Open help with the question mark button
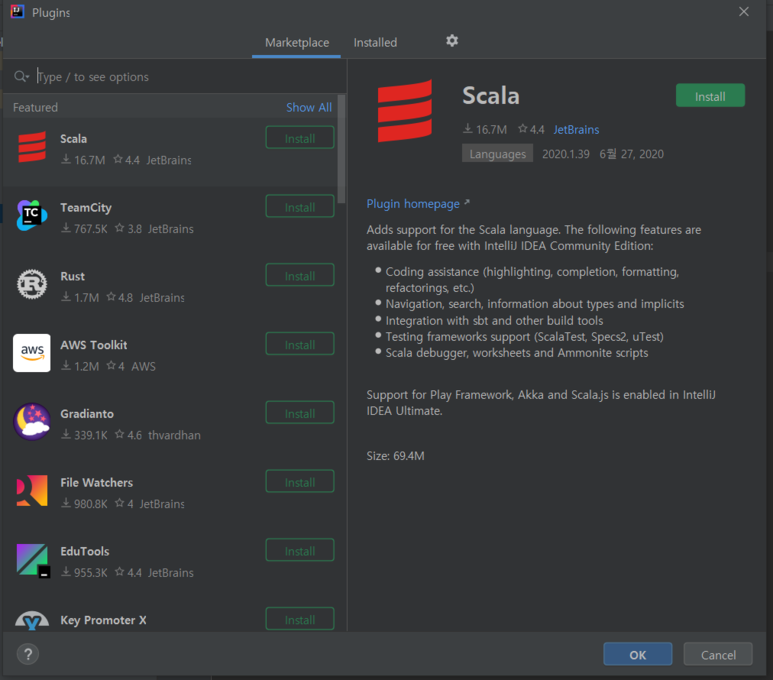 pyautogui.click(x=28, y=654)
